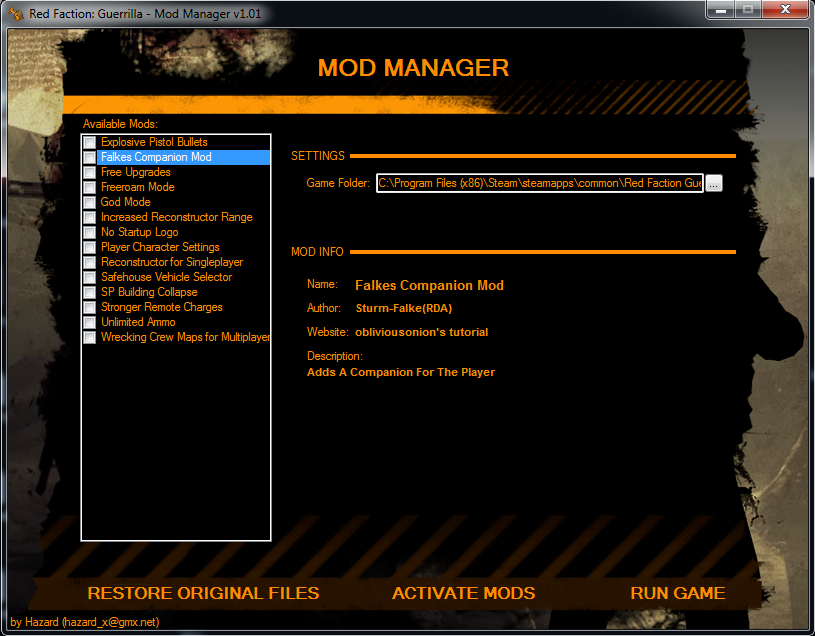Tick Increased Reconstructor Range checkbox
Screen dimensions: 815x636
(90, 217)
